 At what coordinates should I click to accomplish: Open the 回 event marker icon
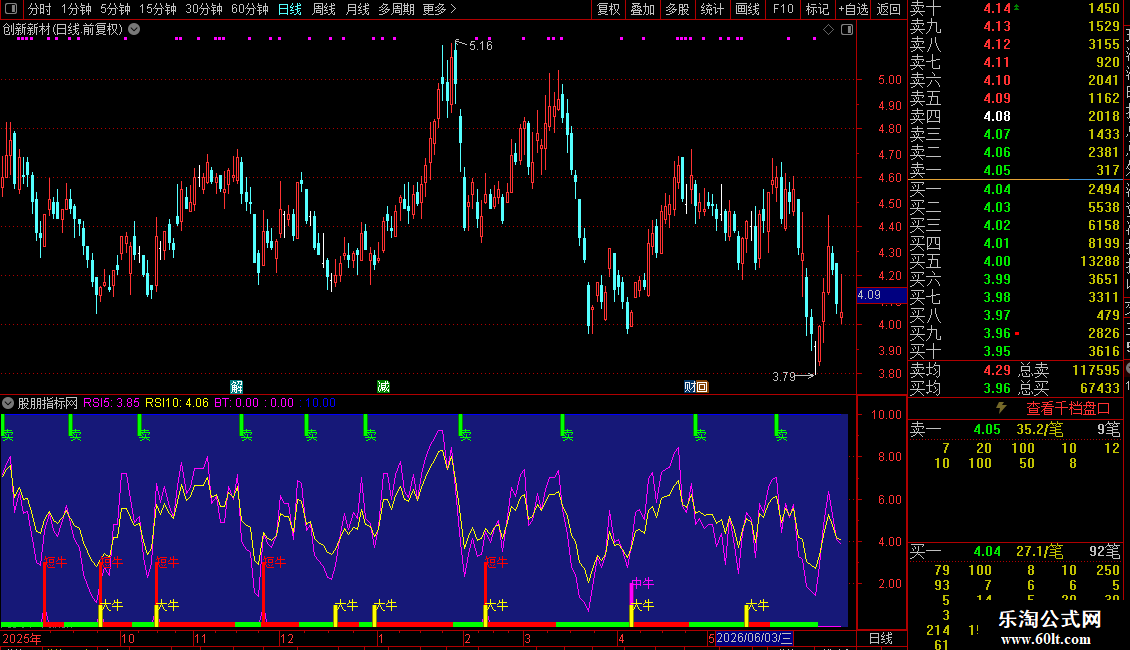point(702,387)
